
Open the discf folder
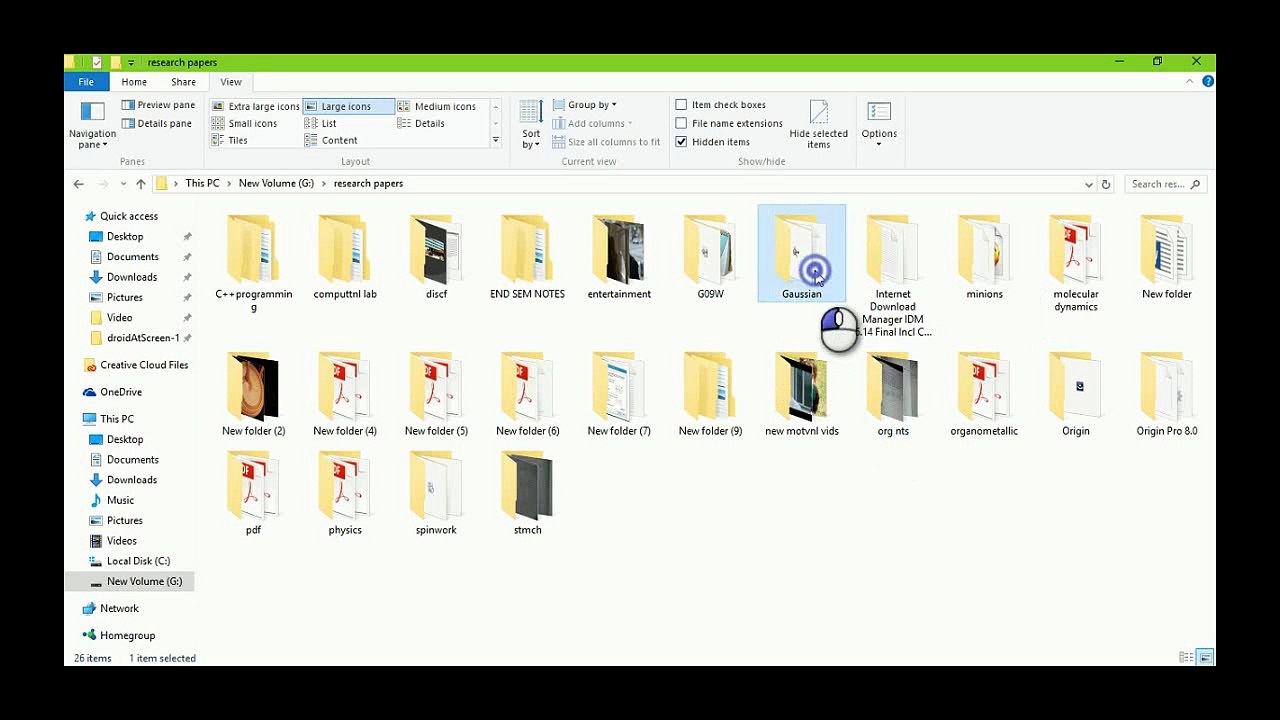coord(436,257)
